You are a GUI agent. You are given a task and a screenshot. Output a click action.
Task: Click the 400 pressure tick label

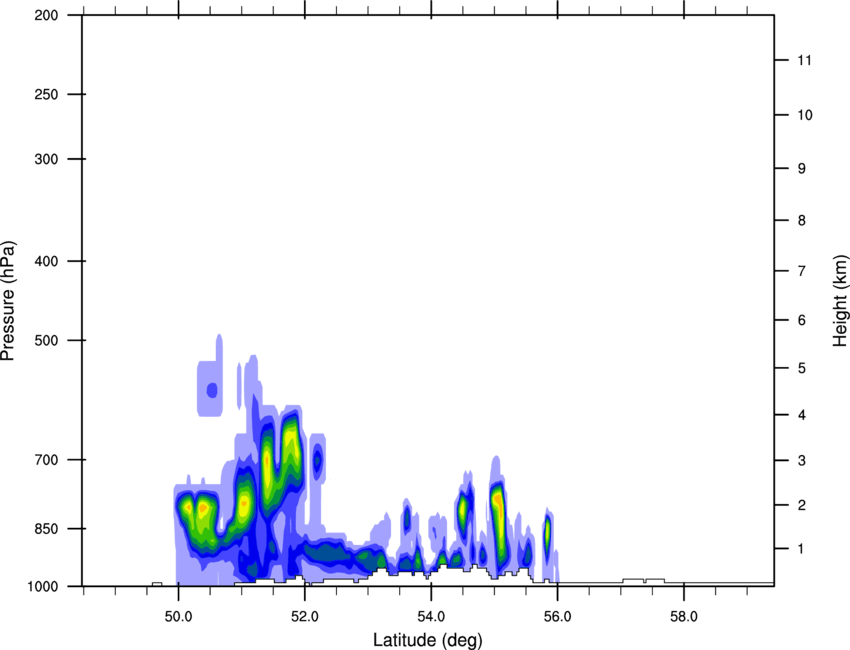[46, 261]
